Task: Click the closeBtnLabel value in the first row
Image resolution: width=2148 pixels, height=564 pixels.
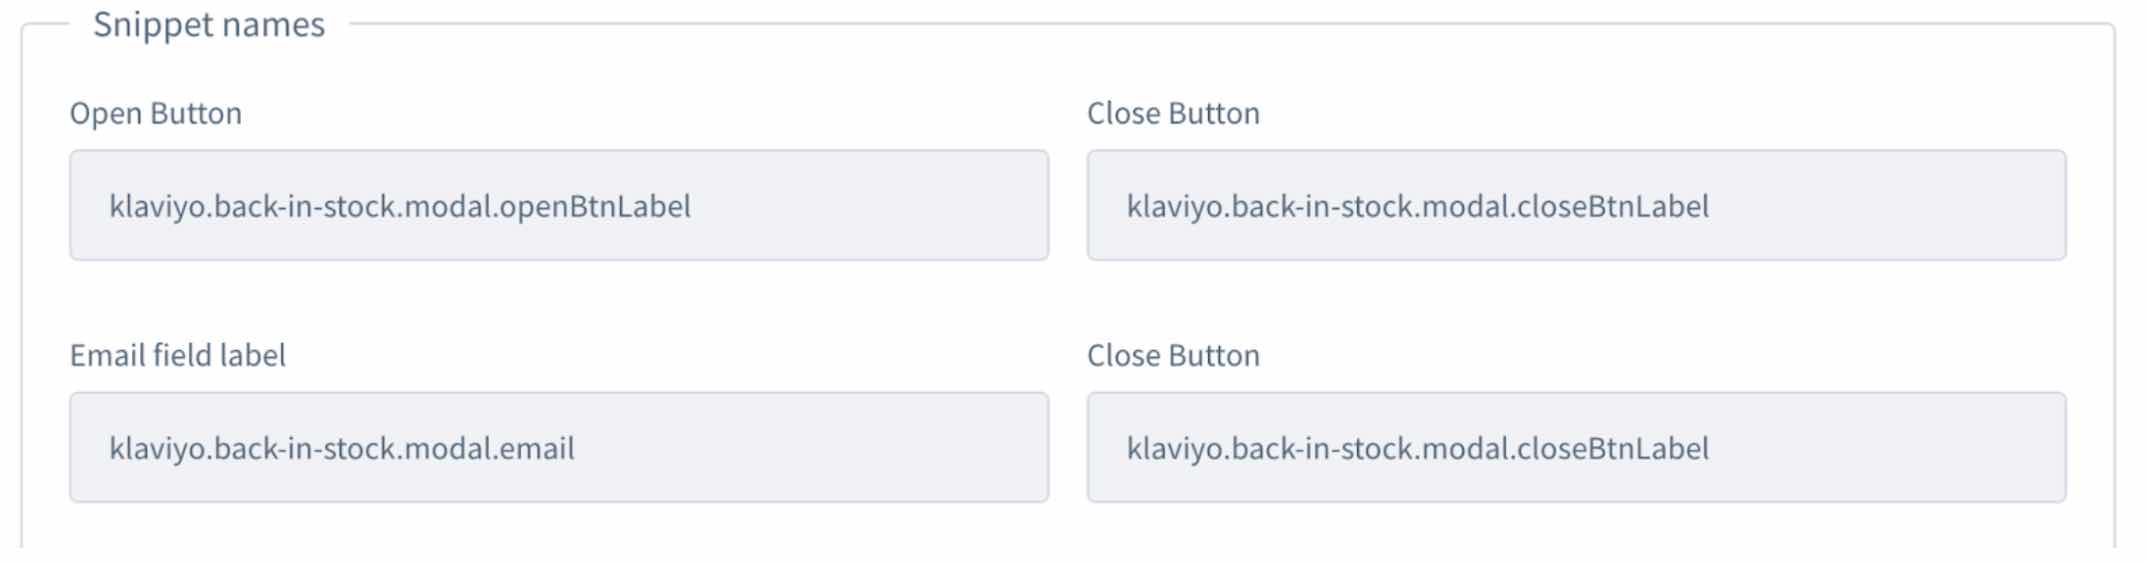Action: tap(1417, 207)
